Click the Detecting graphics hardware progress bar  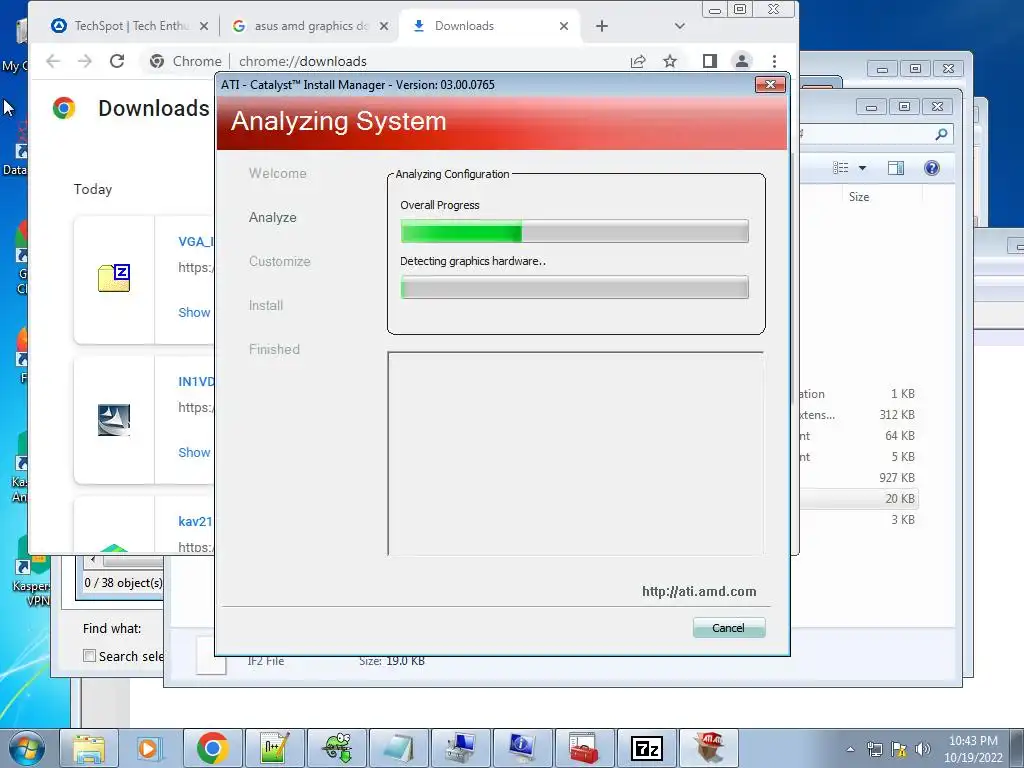pyautogui.click(x=575, y=287)
